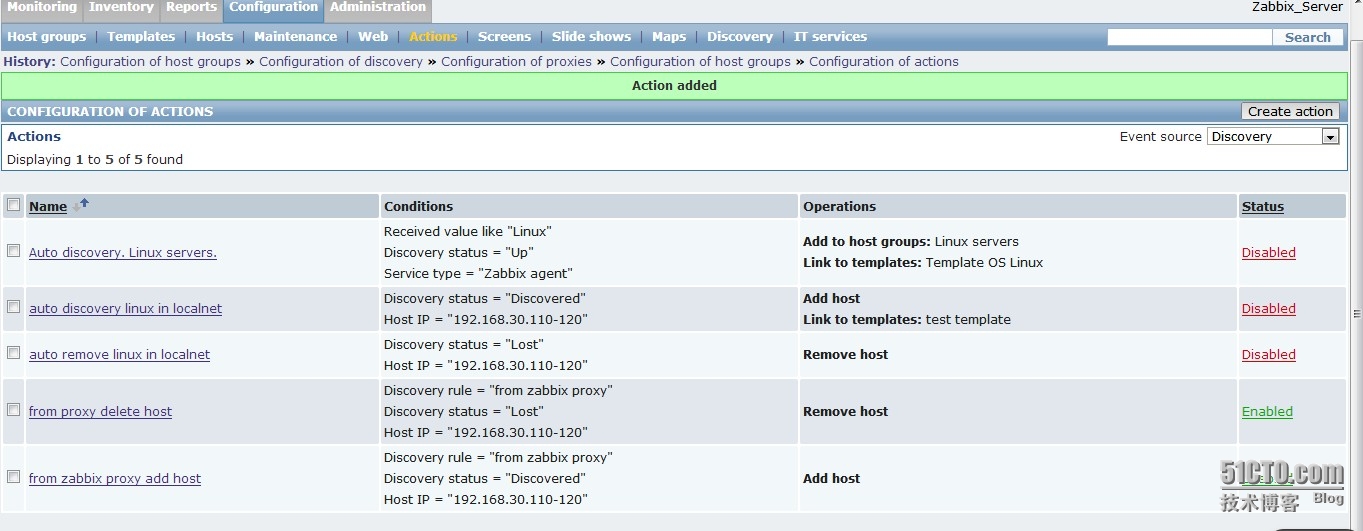The width and height of the screenshot is (1363, 531).
Task: Open from zabbix proxy add host action
Action: coord(115,479)
